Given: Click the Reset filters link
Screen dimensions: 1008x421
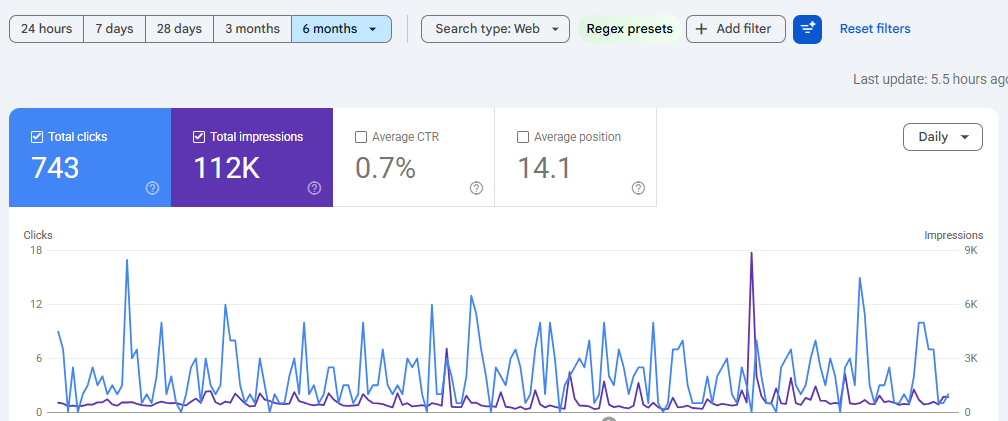Looking at the screenshot, I should click(875, 29).
